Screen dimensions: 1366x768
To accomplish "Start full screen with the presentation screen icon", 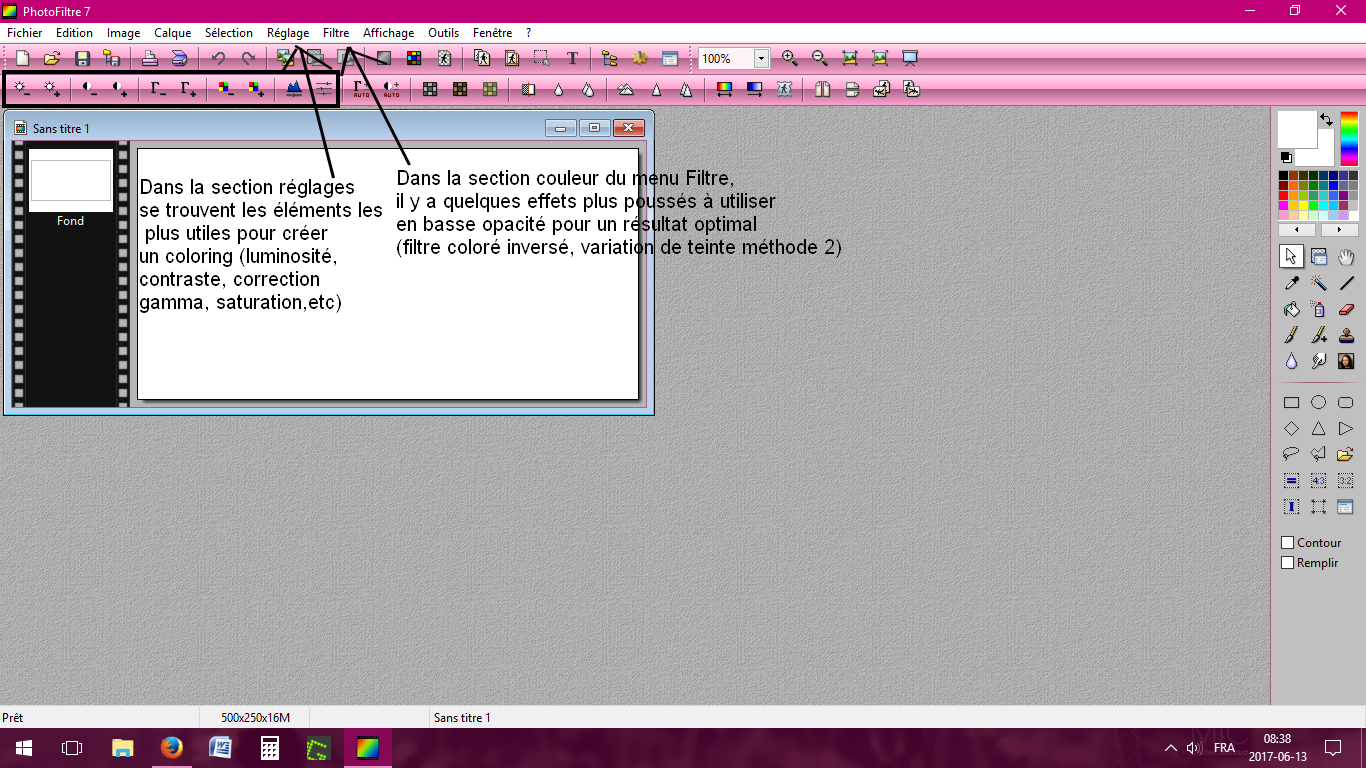I will click(910, 59).
